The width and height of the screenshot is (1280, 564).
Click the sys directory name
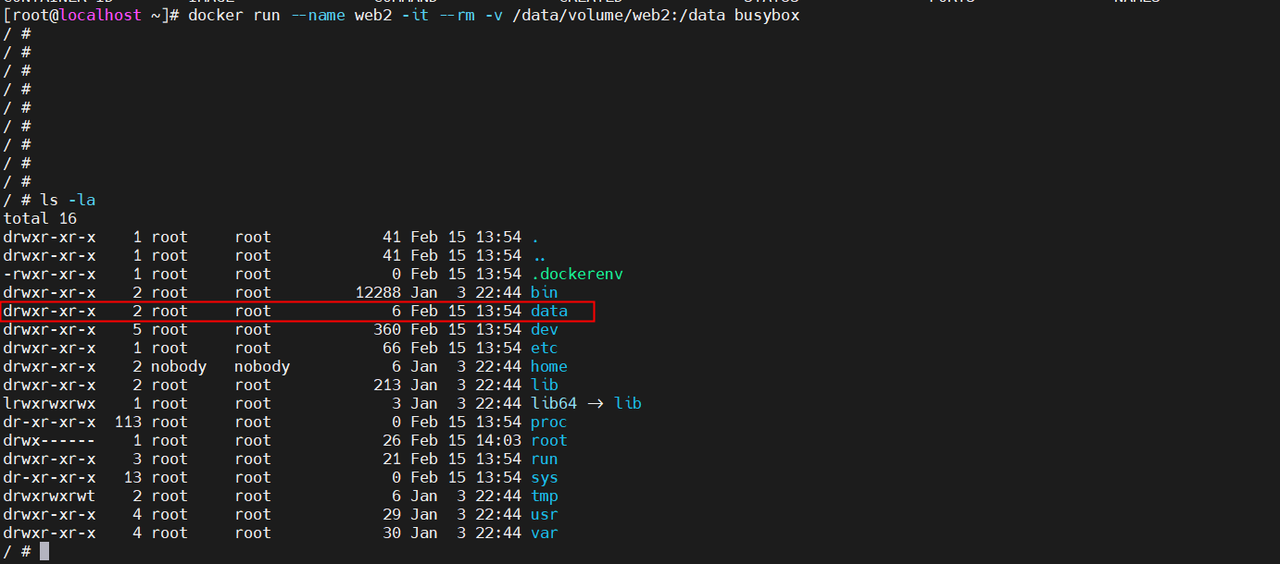coord(544,478)
